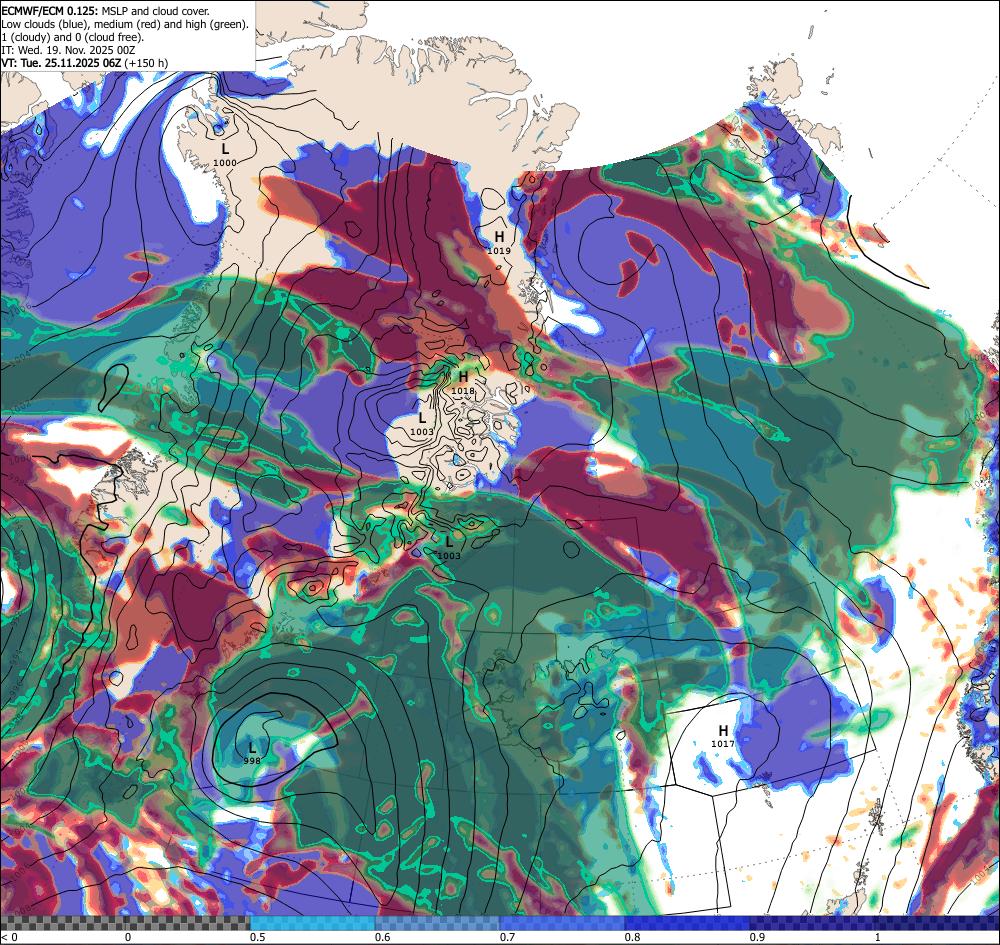Click the '0.5' color scale label
Screen dimensions: 1000x945
[258, 937]
